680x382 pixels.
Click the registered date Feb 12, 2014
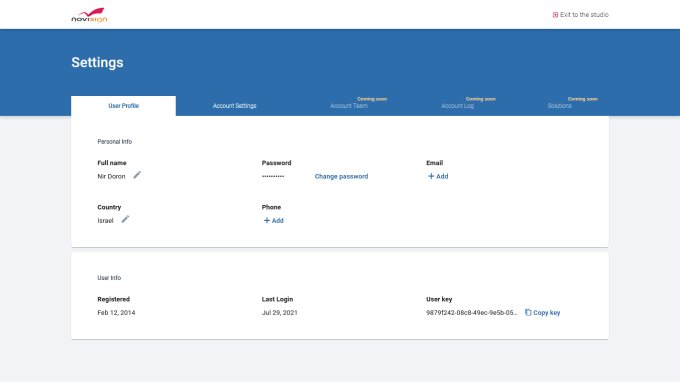(116, 313)
